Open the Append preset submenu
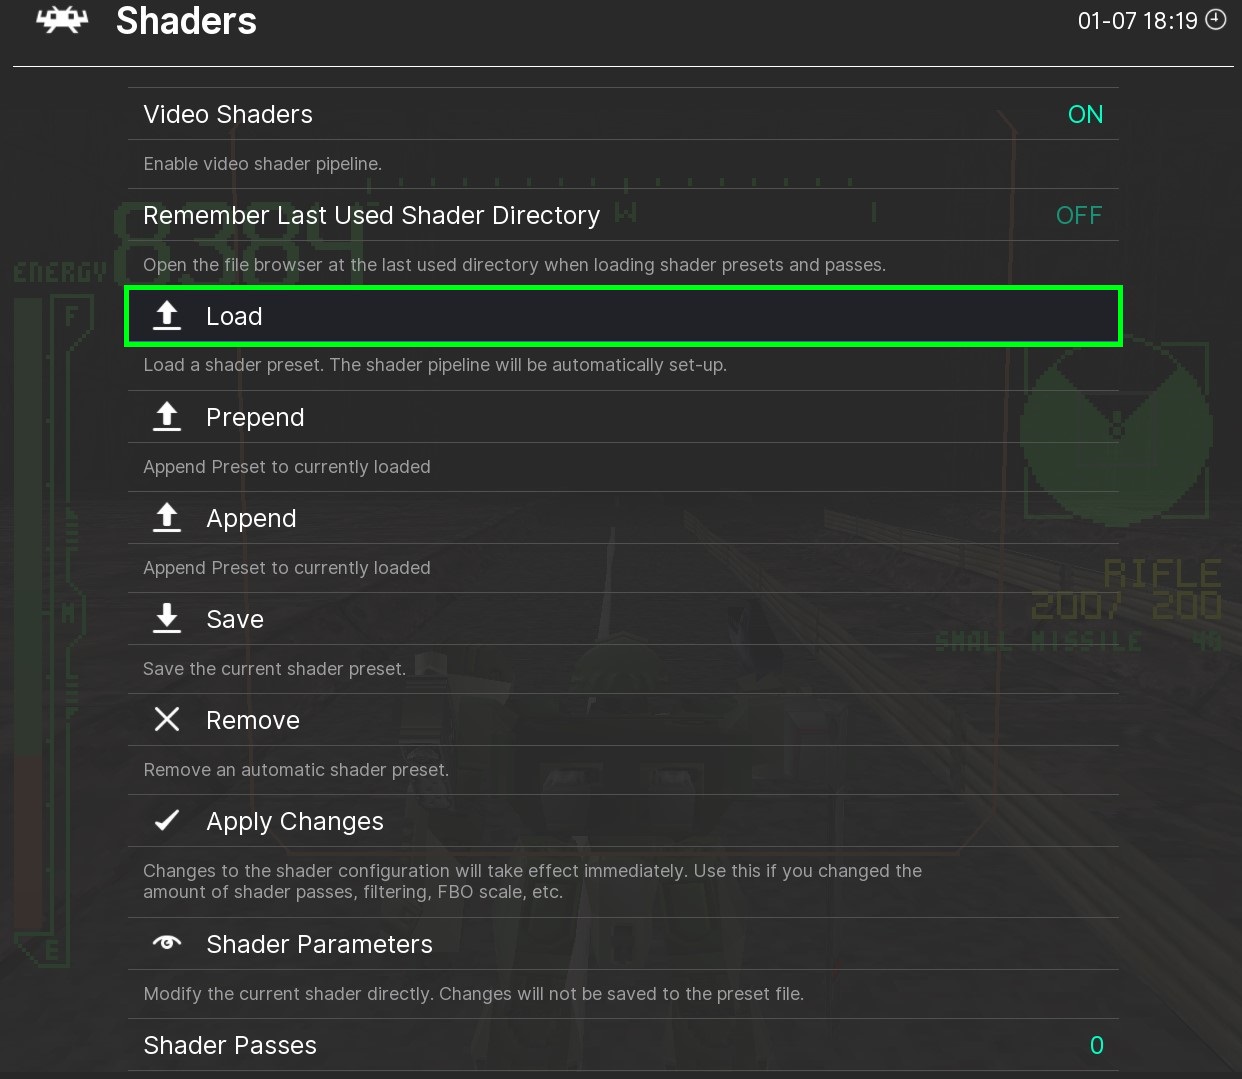The image size is (1242, 1079). coord(251,518)
